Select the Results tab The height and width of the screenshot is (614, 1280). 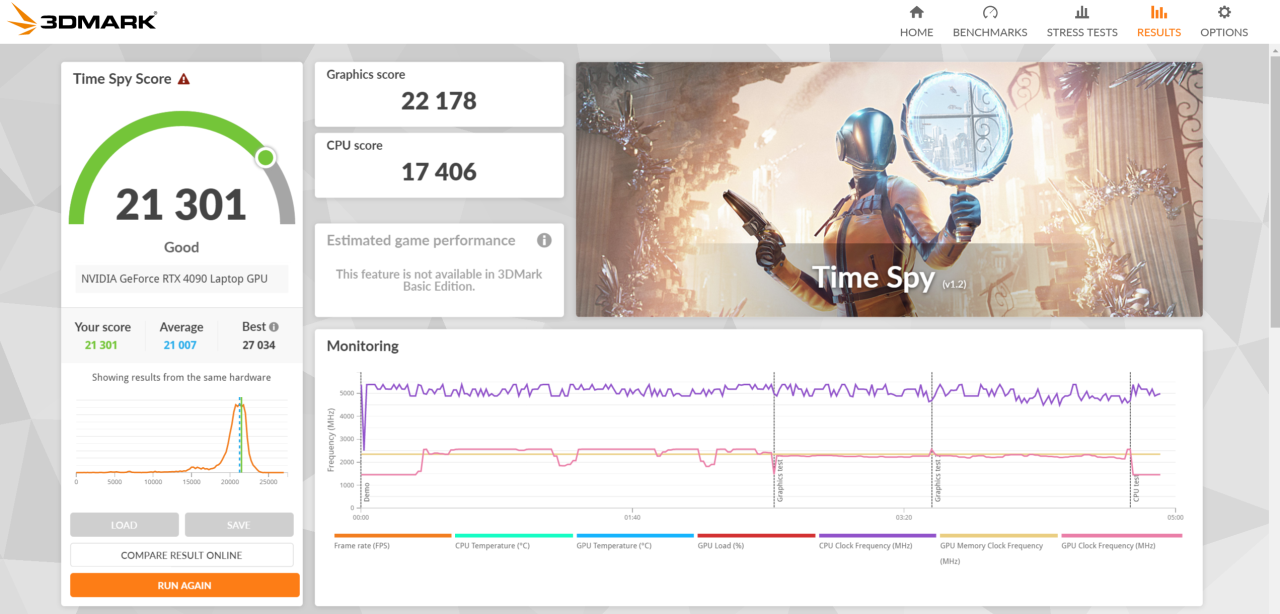pyautogui.click(x=1159, y=21)
